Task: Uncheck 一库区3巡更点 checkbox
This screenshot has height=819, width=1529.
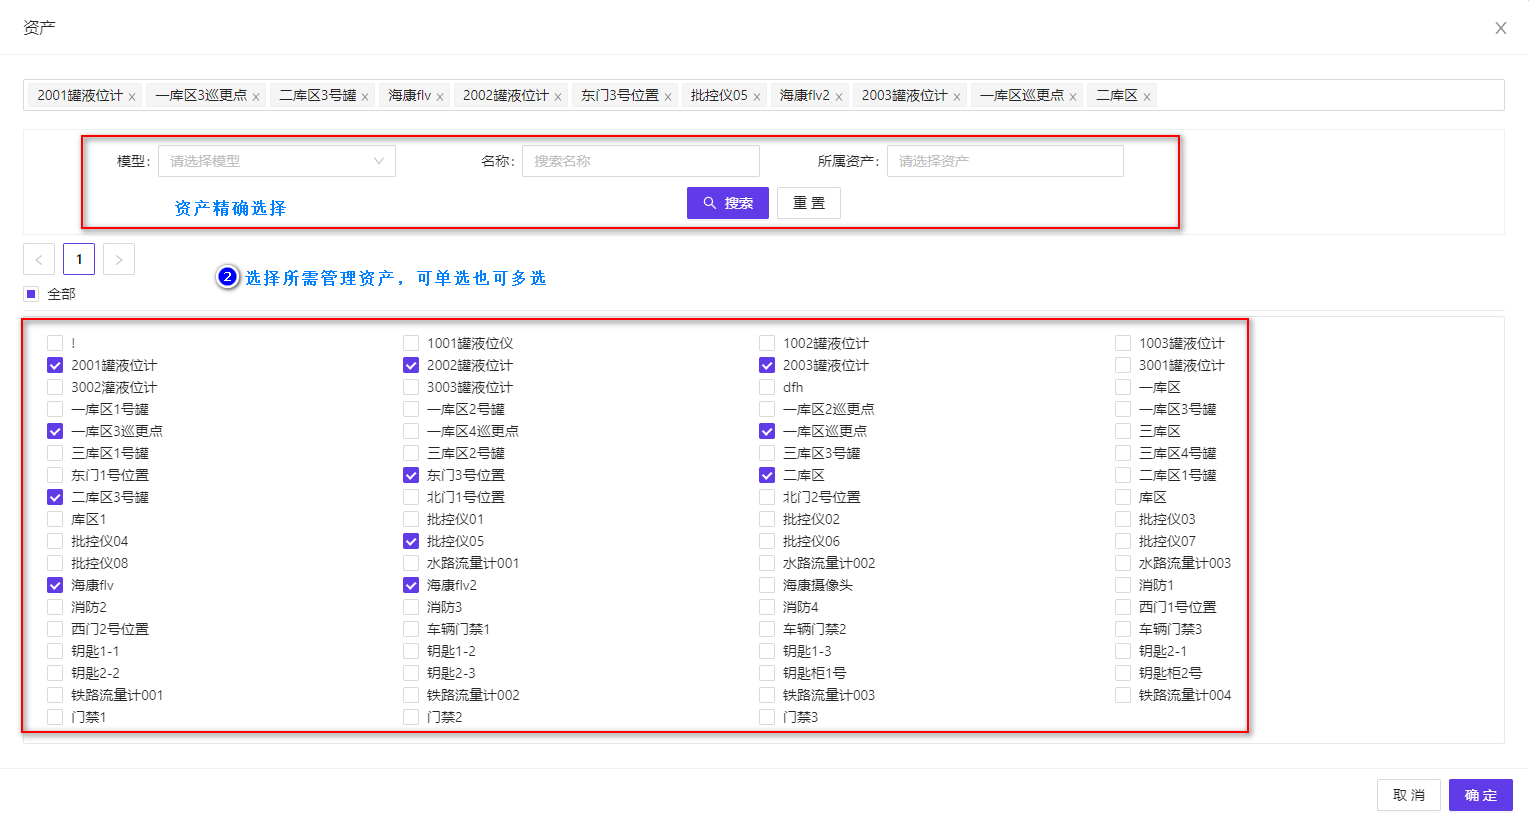Action: click(x=55, y=431)
